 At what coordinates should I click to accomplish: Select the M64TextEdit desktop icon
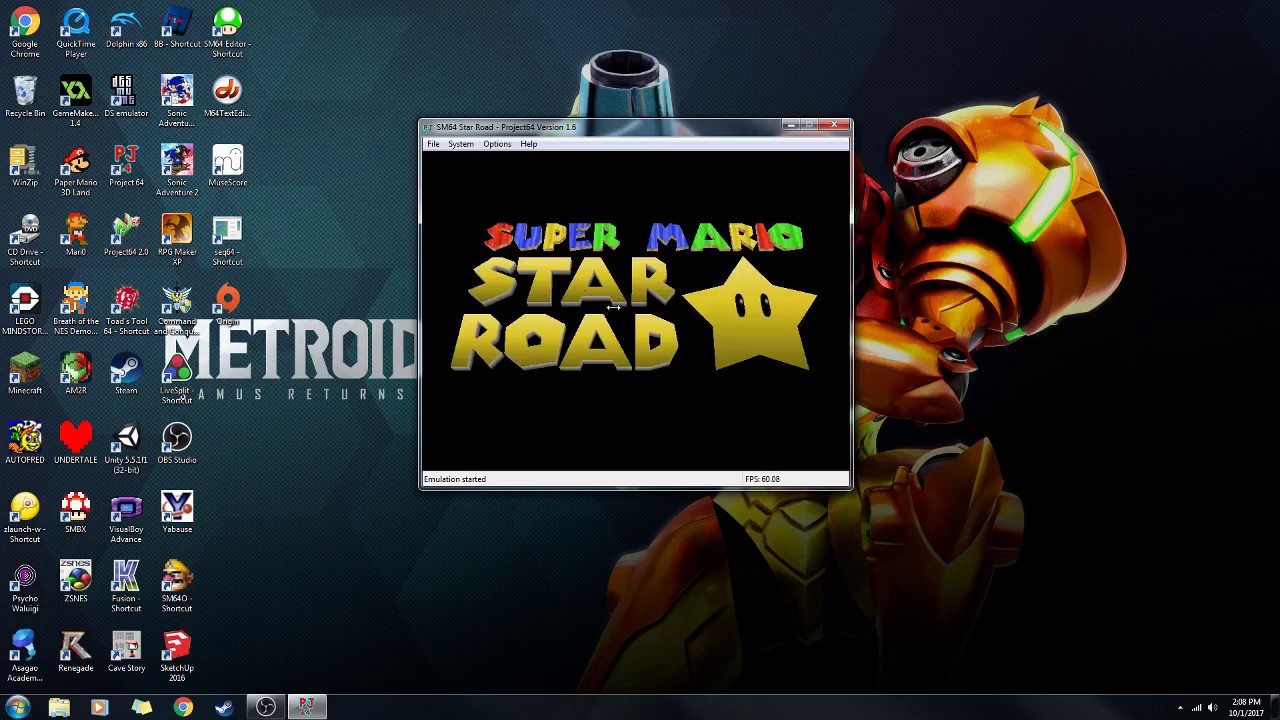click(227, 97)
